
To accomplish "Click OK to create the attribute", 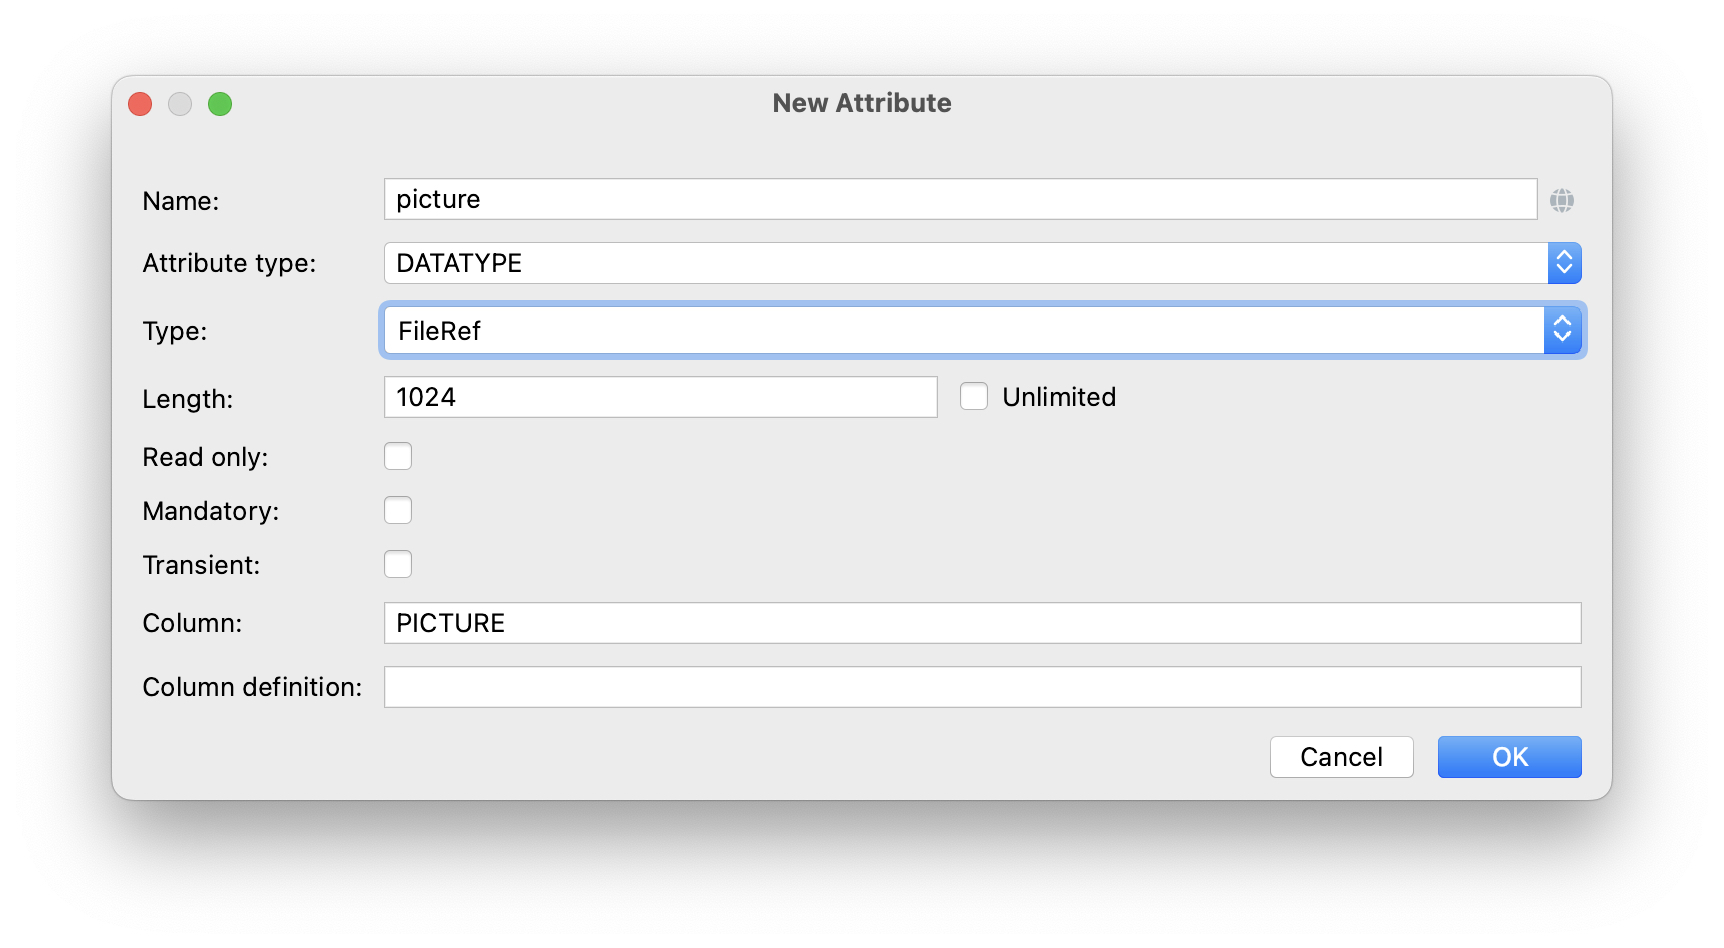I will coord(1508,757).
